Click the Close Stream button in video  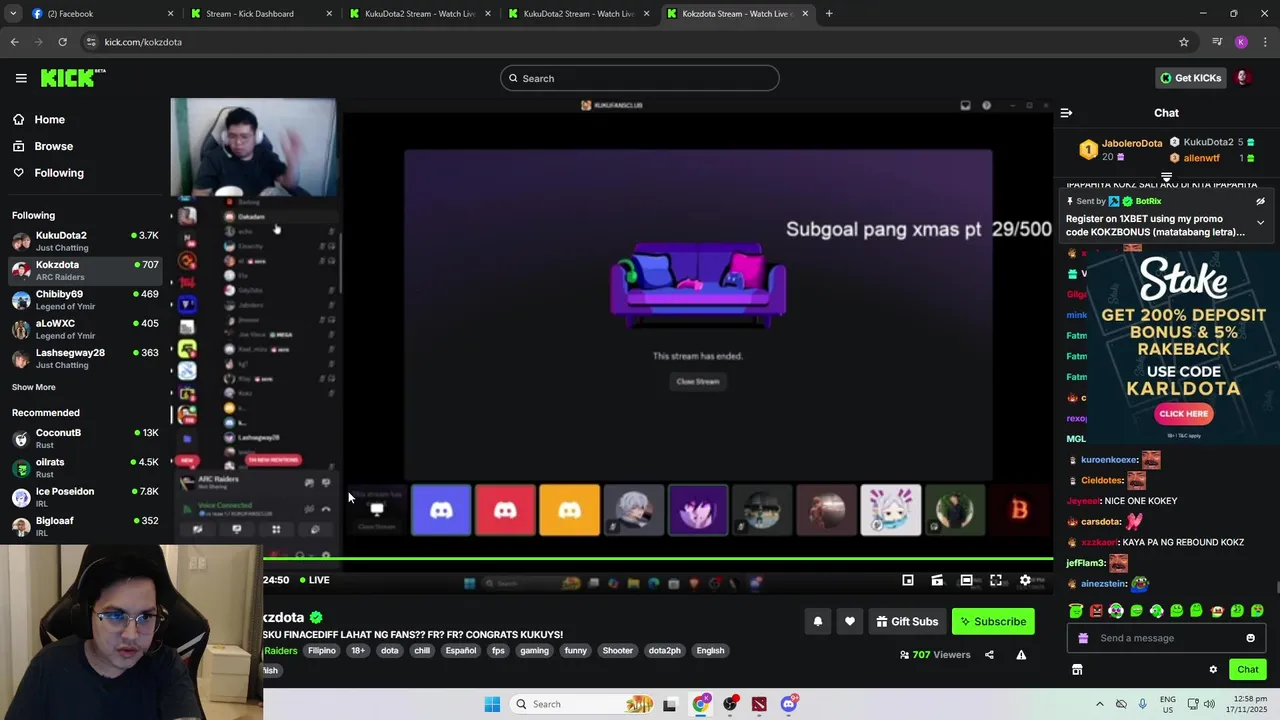coord(698,381)
